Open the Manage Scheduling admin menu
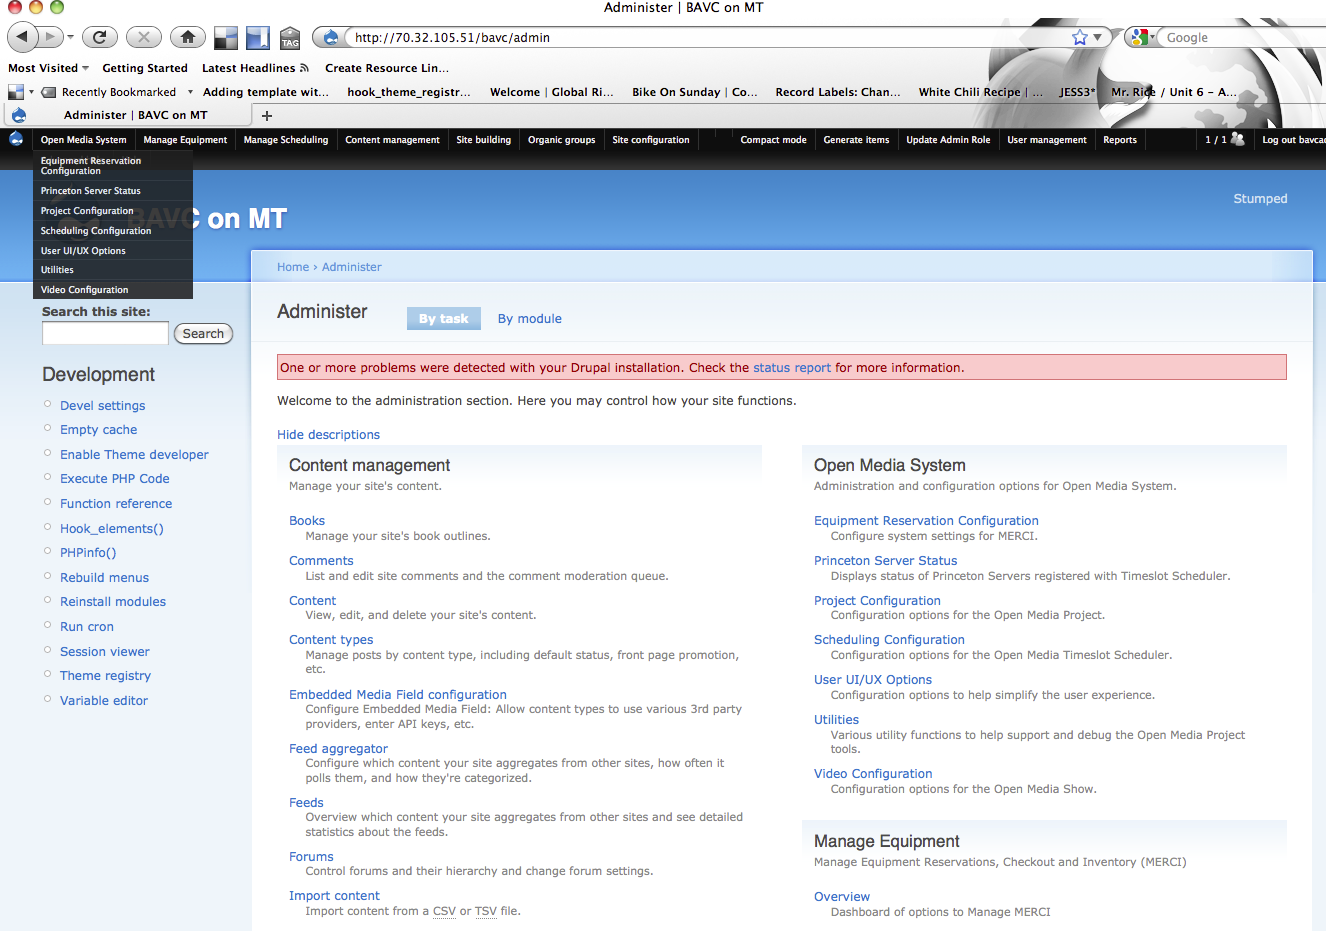The width and height of the screenshot is (1326, 931). [286, 140]
